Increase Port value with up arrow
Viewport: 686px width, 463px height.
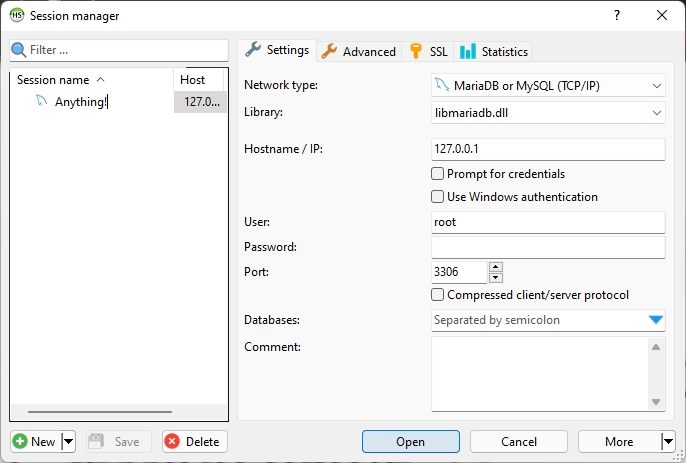pyautogui.click(x=496, y=267)
